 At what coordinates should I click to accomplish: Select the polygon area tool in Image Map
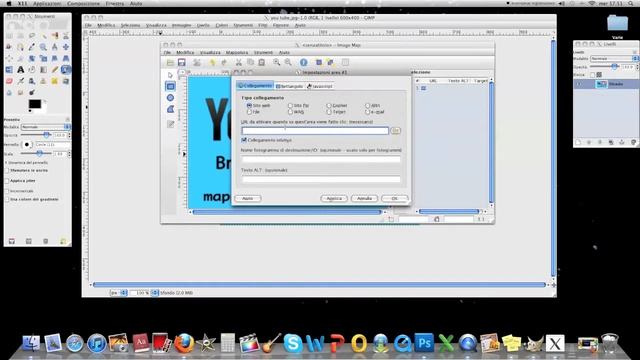click(170, 109)
